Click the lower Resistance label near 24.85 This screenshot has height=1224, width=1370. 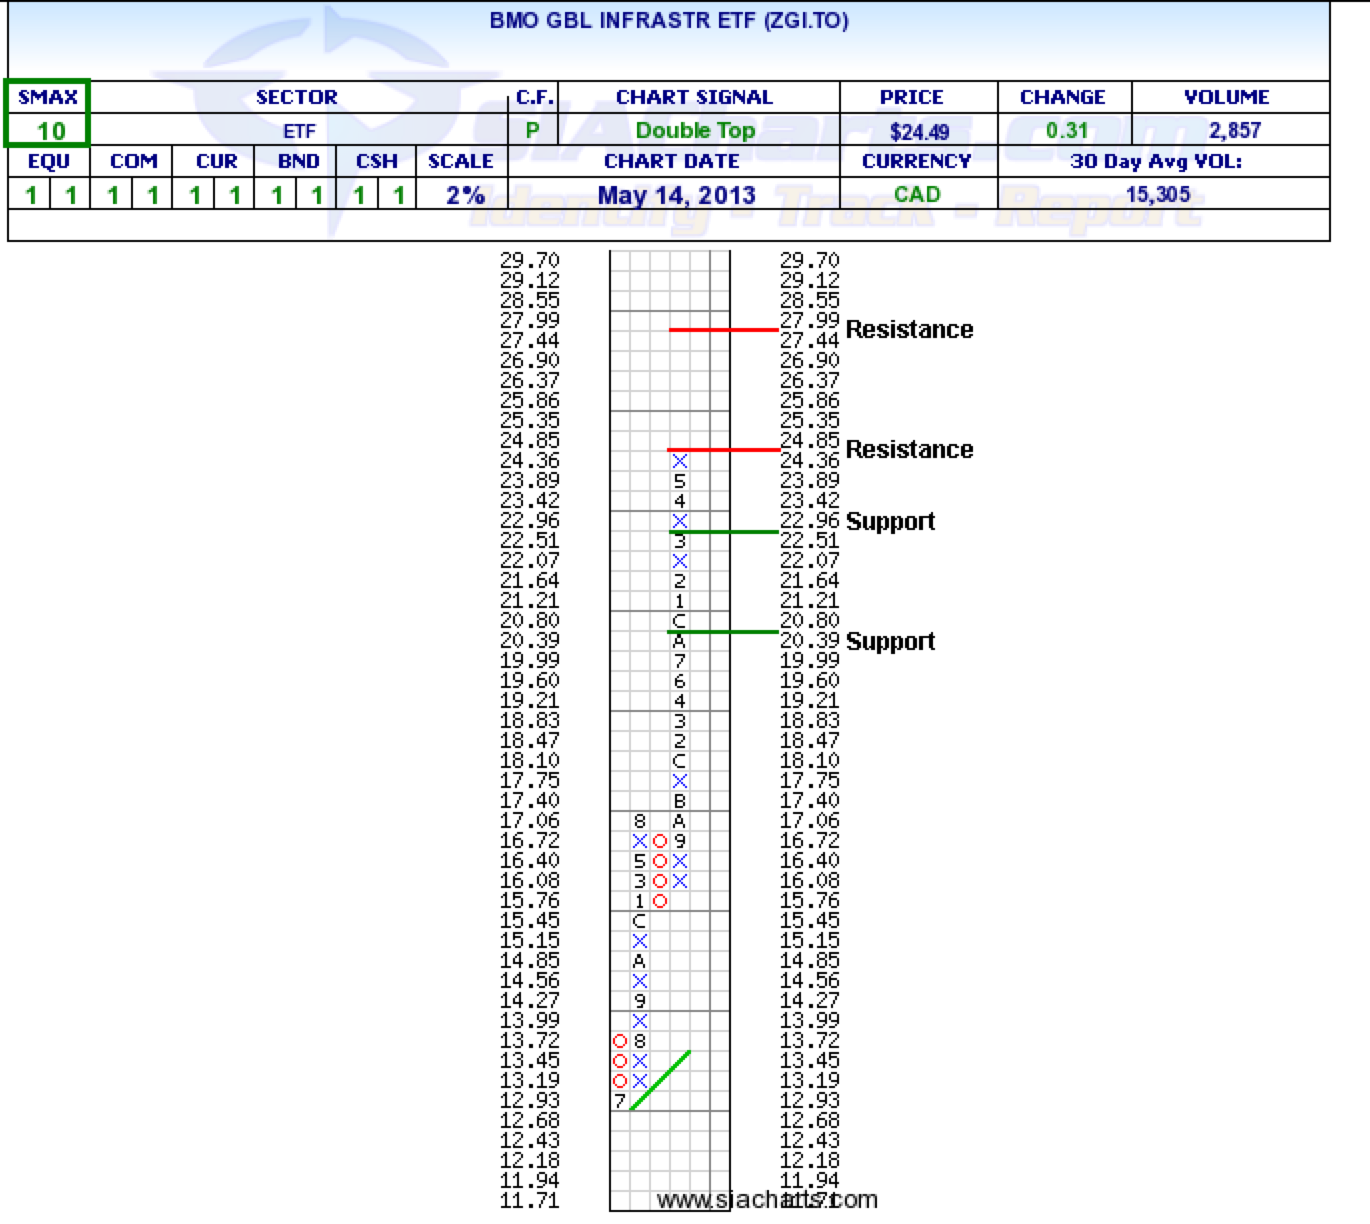[x=909, y=450]
